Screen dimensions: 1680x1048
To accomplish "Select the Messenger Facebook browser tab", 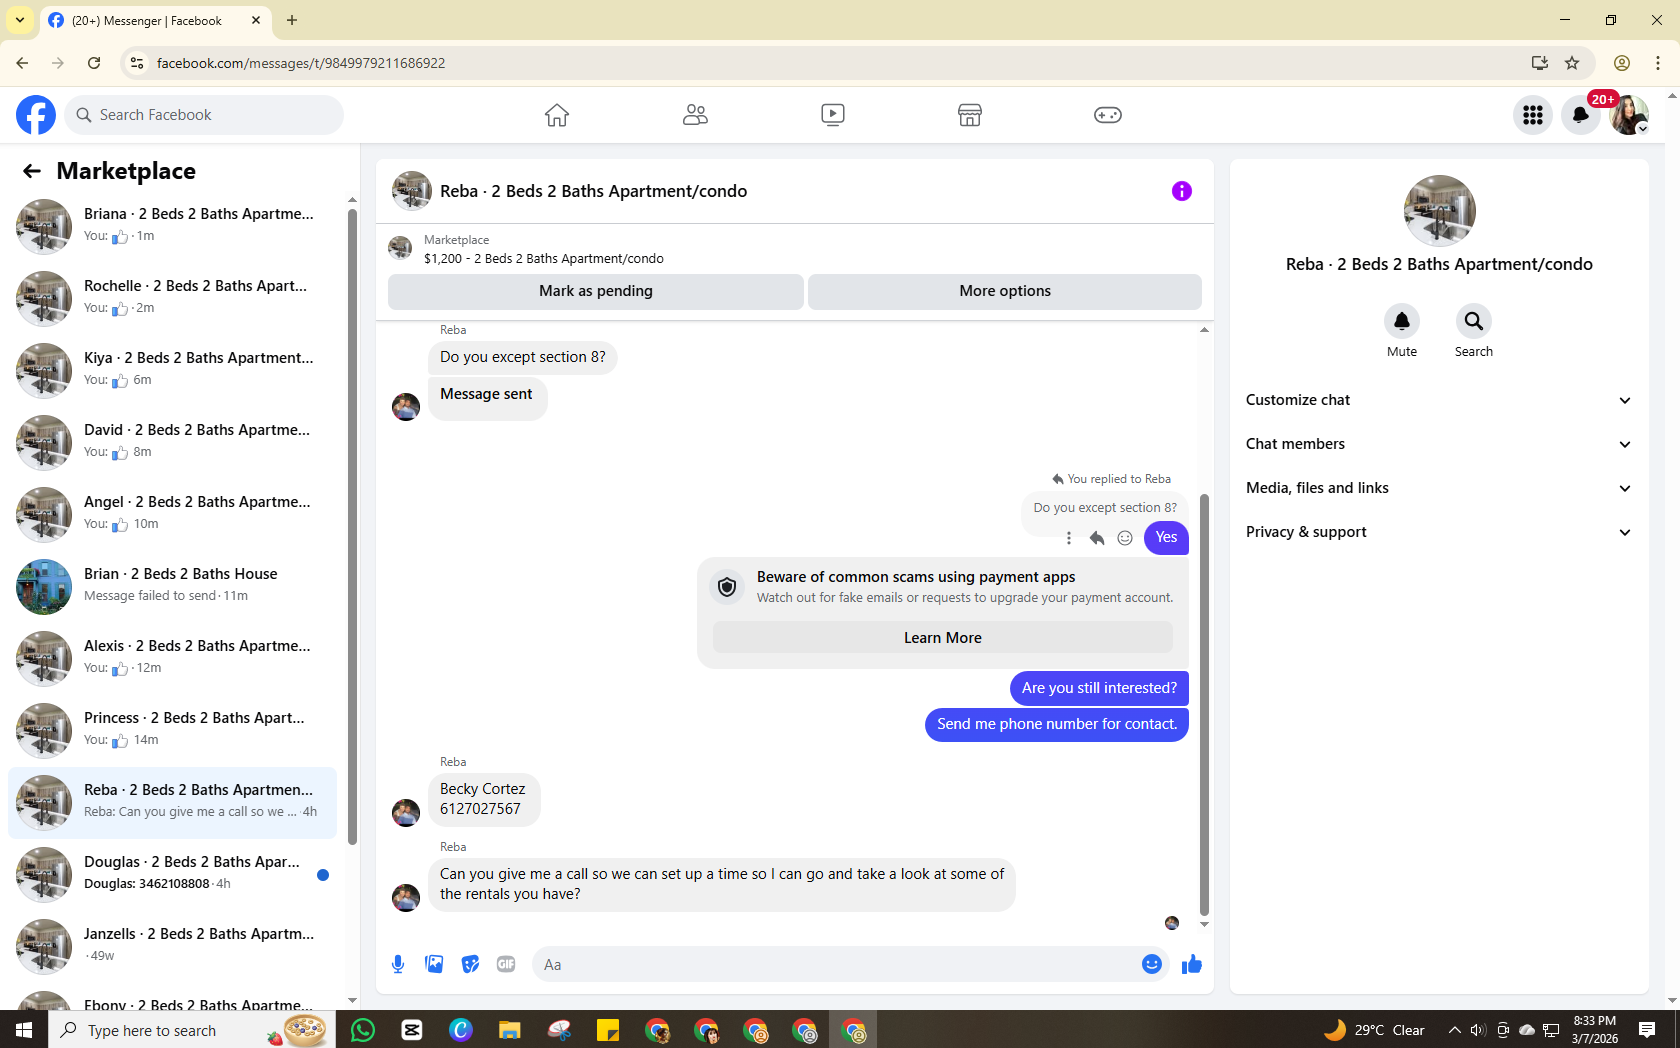I will (x=155, y=20).
